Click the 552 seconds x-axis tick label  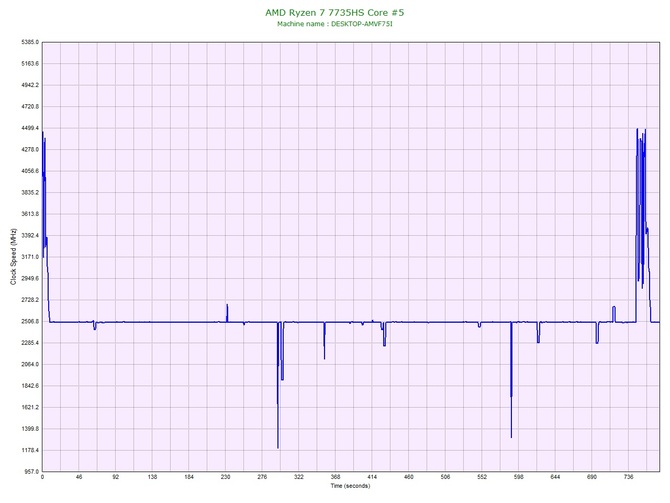coord(482,477)
